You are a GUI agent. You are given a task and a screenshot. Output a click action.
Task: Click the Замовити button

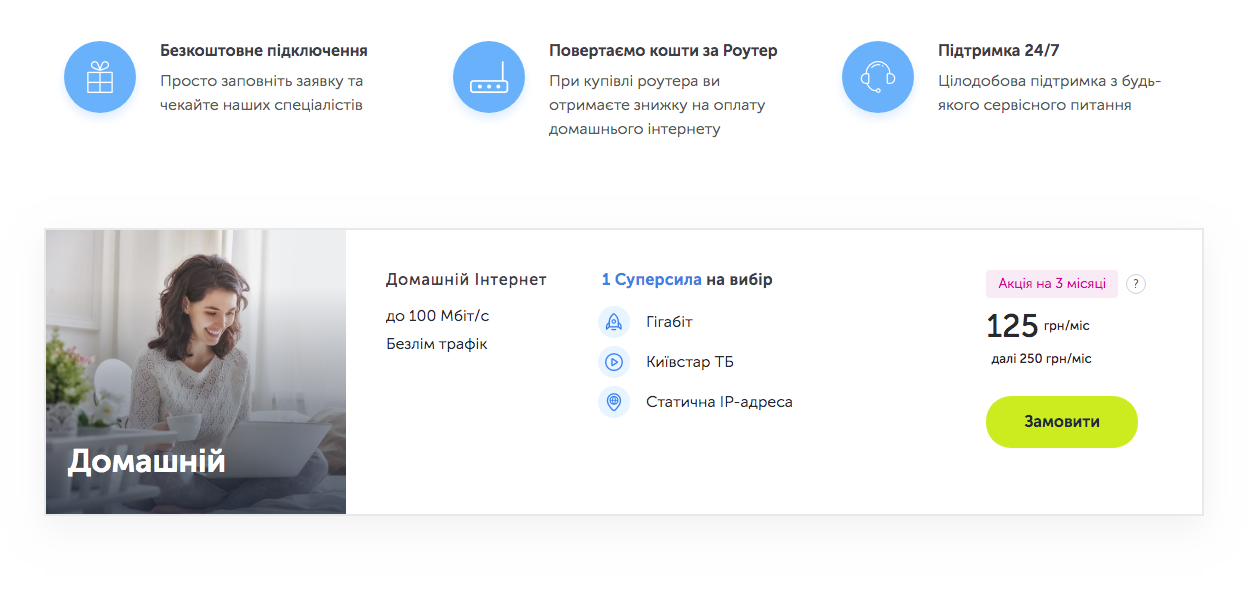[x=1062, y=422]
